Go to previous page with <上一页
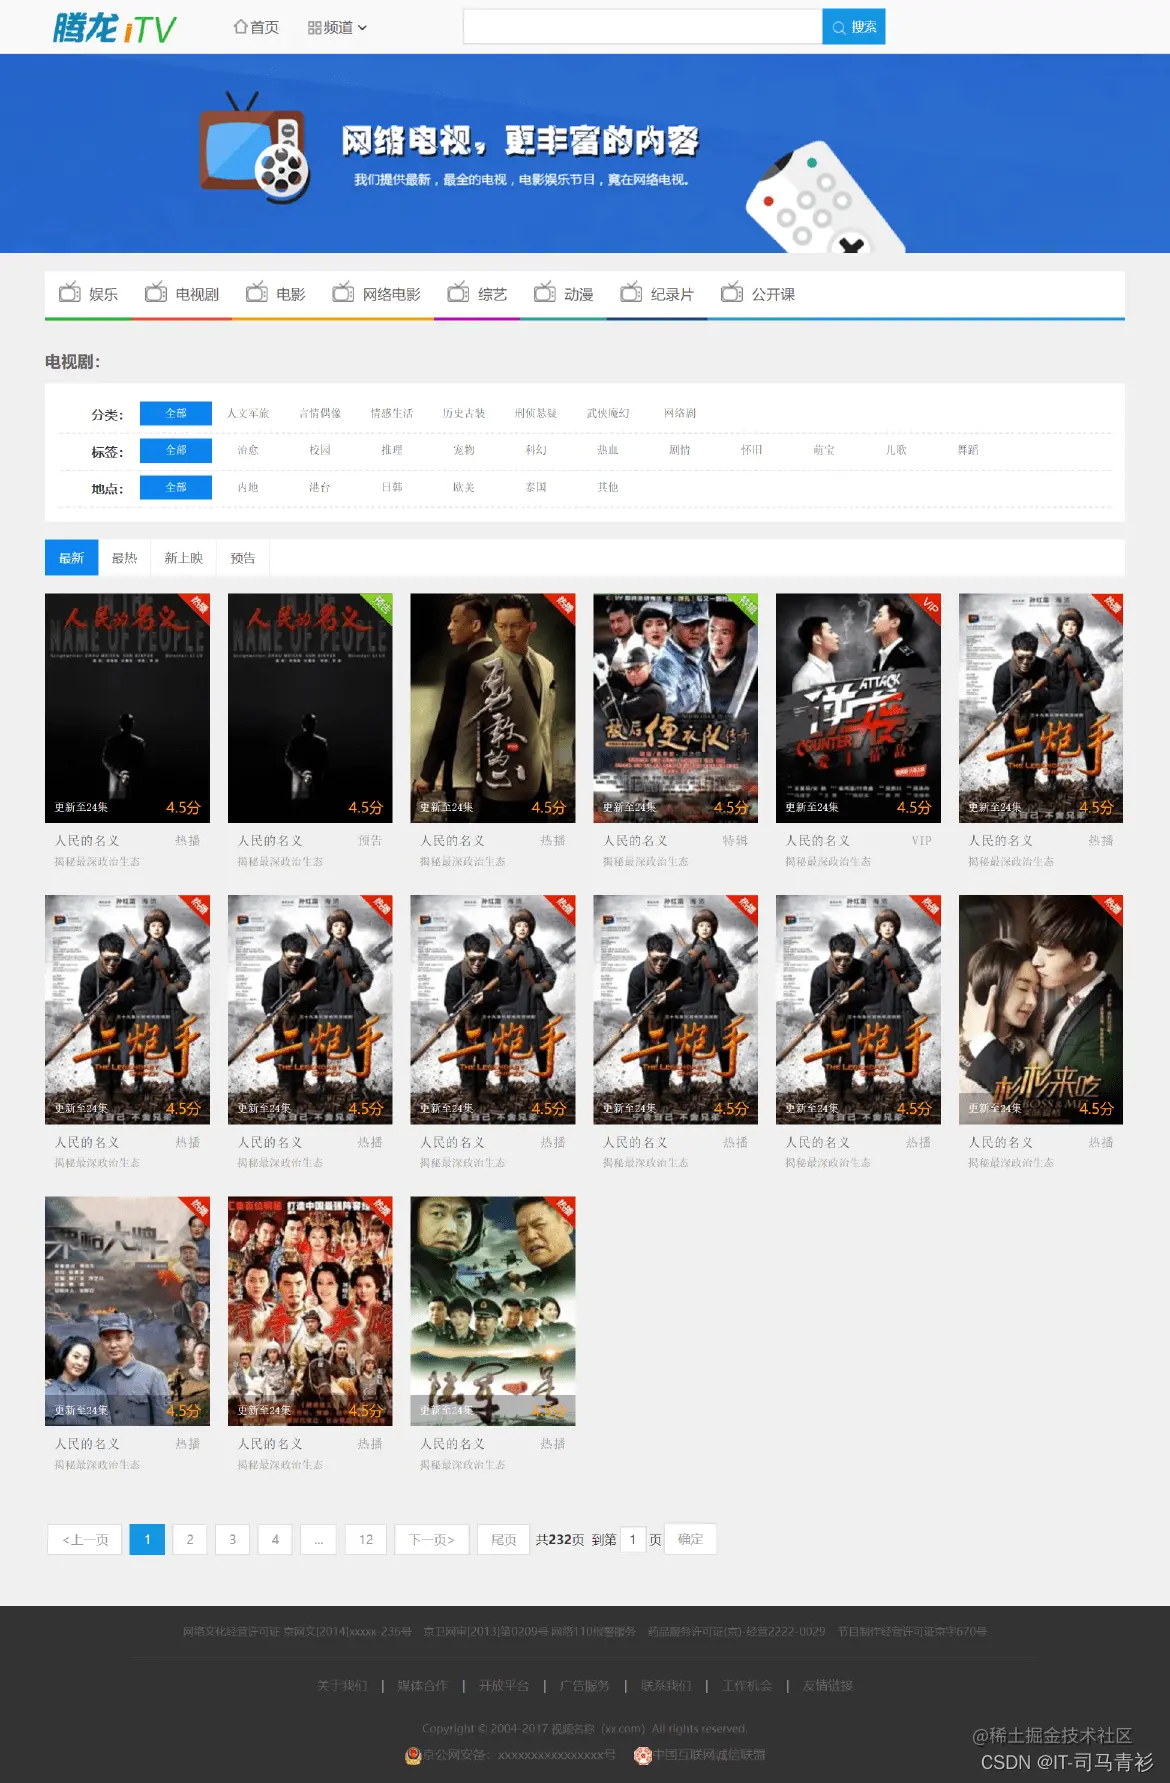This screenshot has height=1783, width=1170. click(x=85, y=1539)
